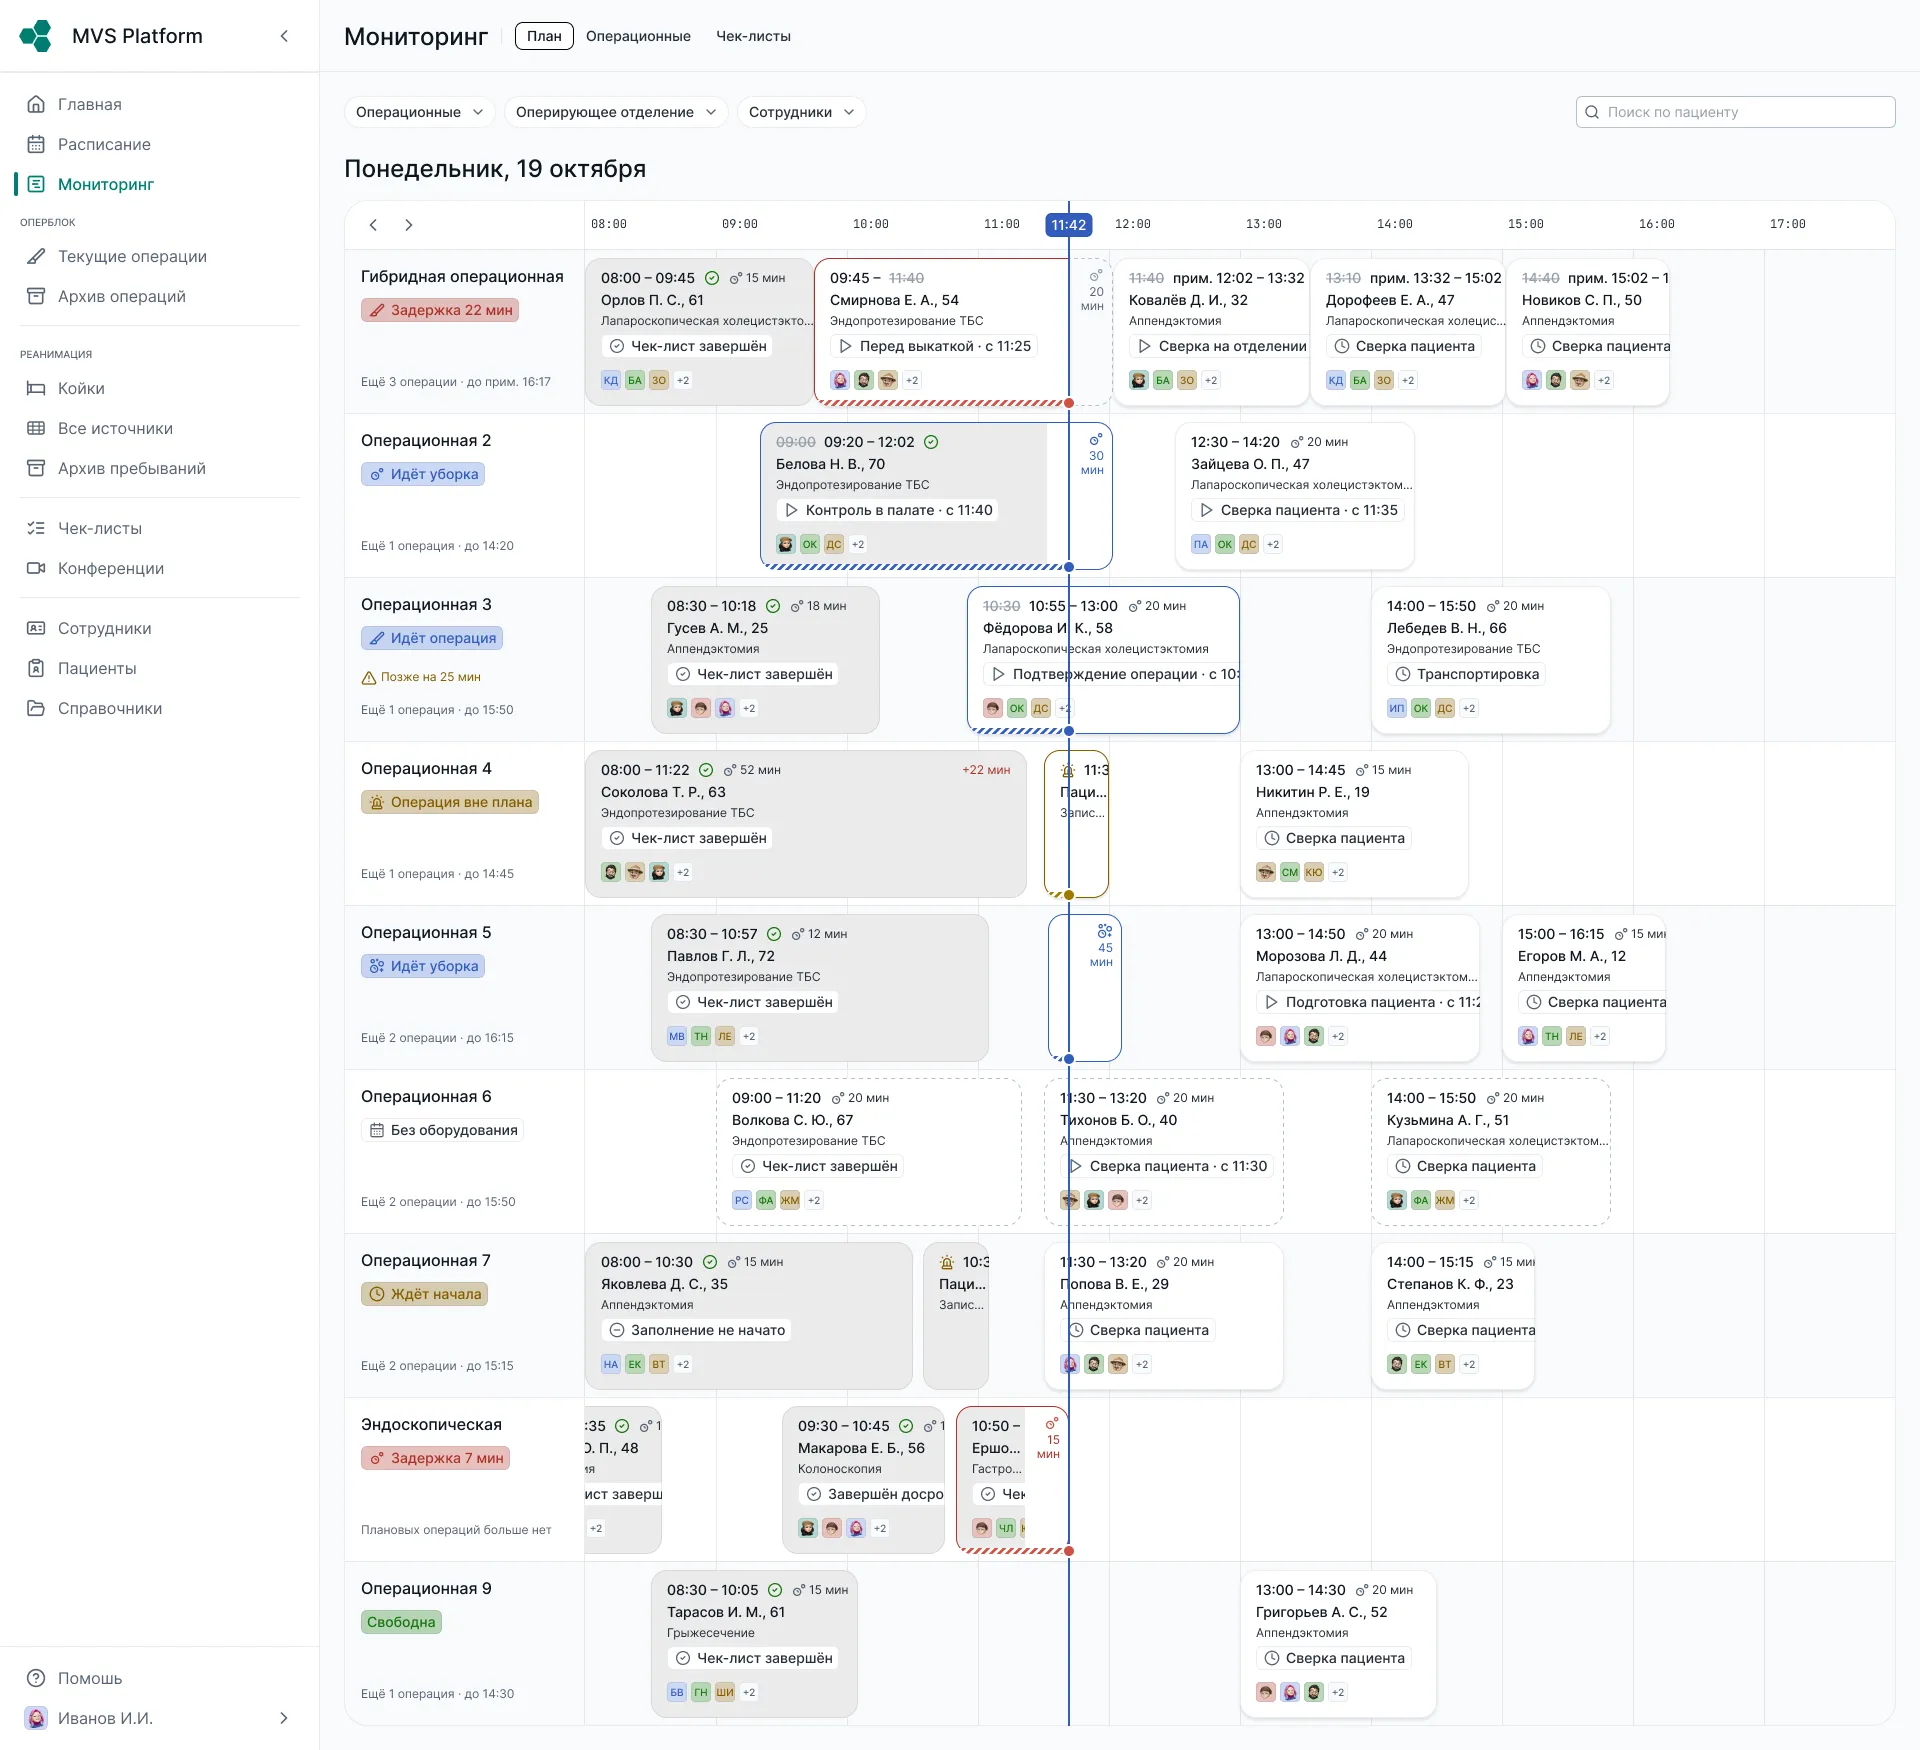Open the Койки bed icon
The image size is (1920, 1750).
36,388
